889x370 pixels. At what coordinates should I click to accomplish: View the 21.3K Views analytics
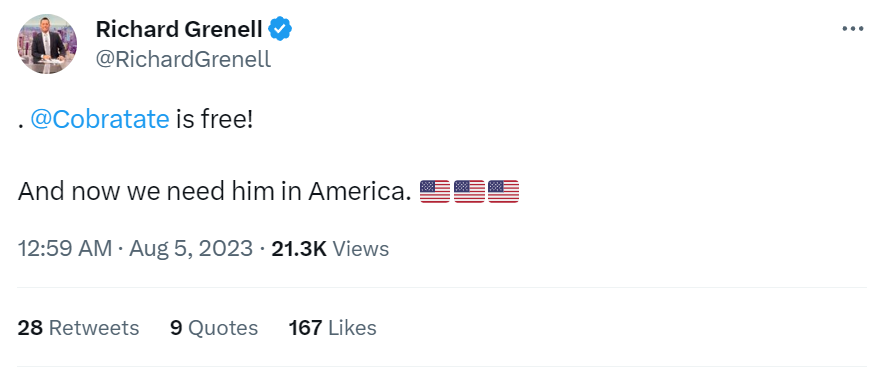point(330,249)
